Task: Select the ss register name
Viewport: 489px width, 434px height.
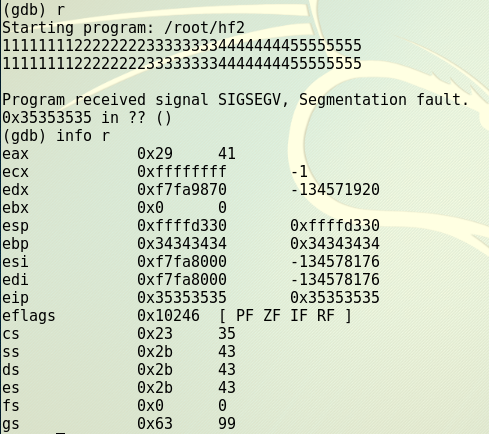Action: click(11, 352)
